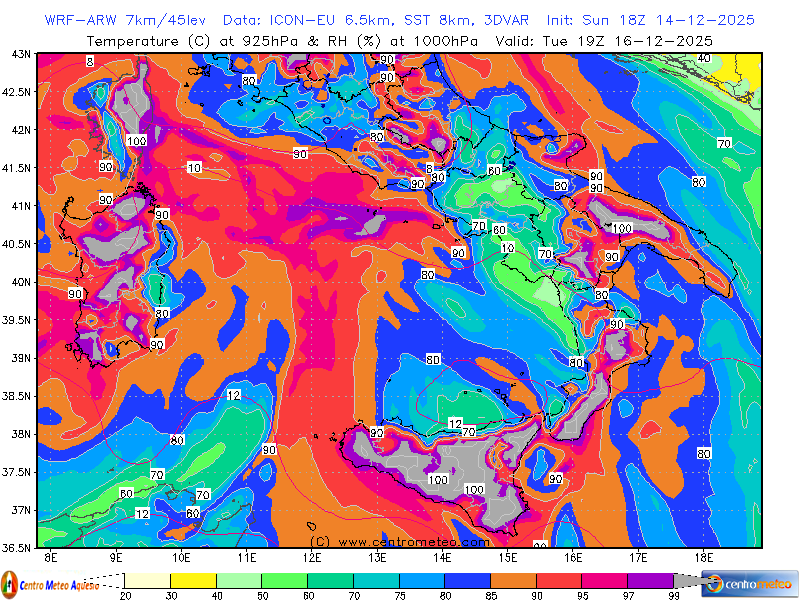Click the 43N latitude axis label
The image size is (800, 600).
pyautogui.click(x=20, y=53)
